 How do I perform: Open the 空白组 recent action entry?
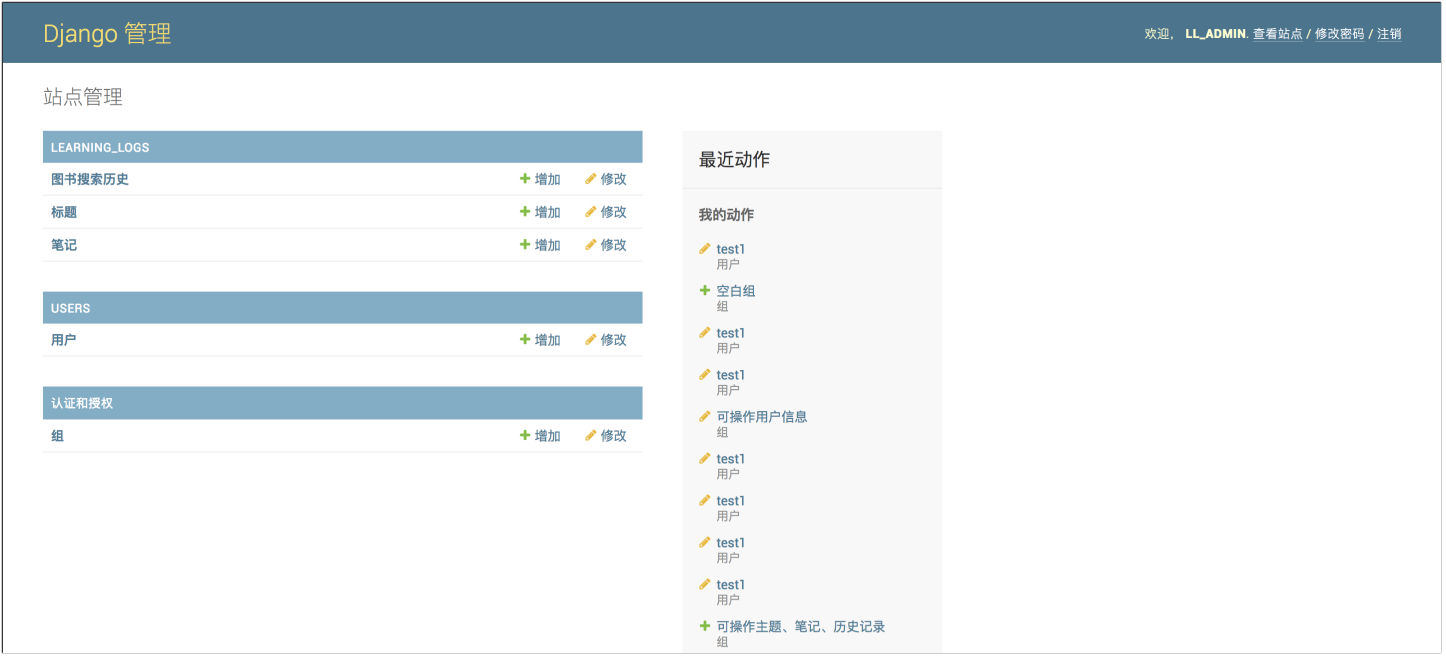736,291
